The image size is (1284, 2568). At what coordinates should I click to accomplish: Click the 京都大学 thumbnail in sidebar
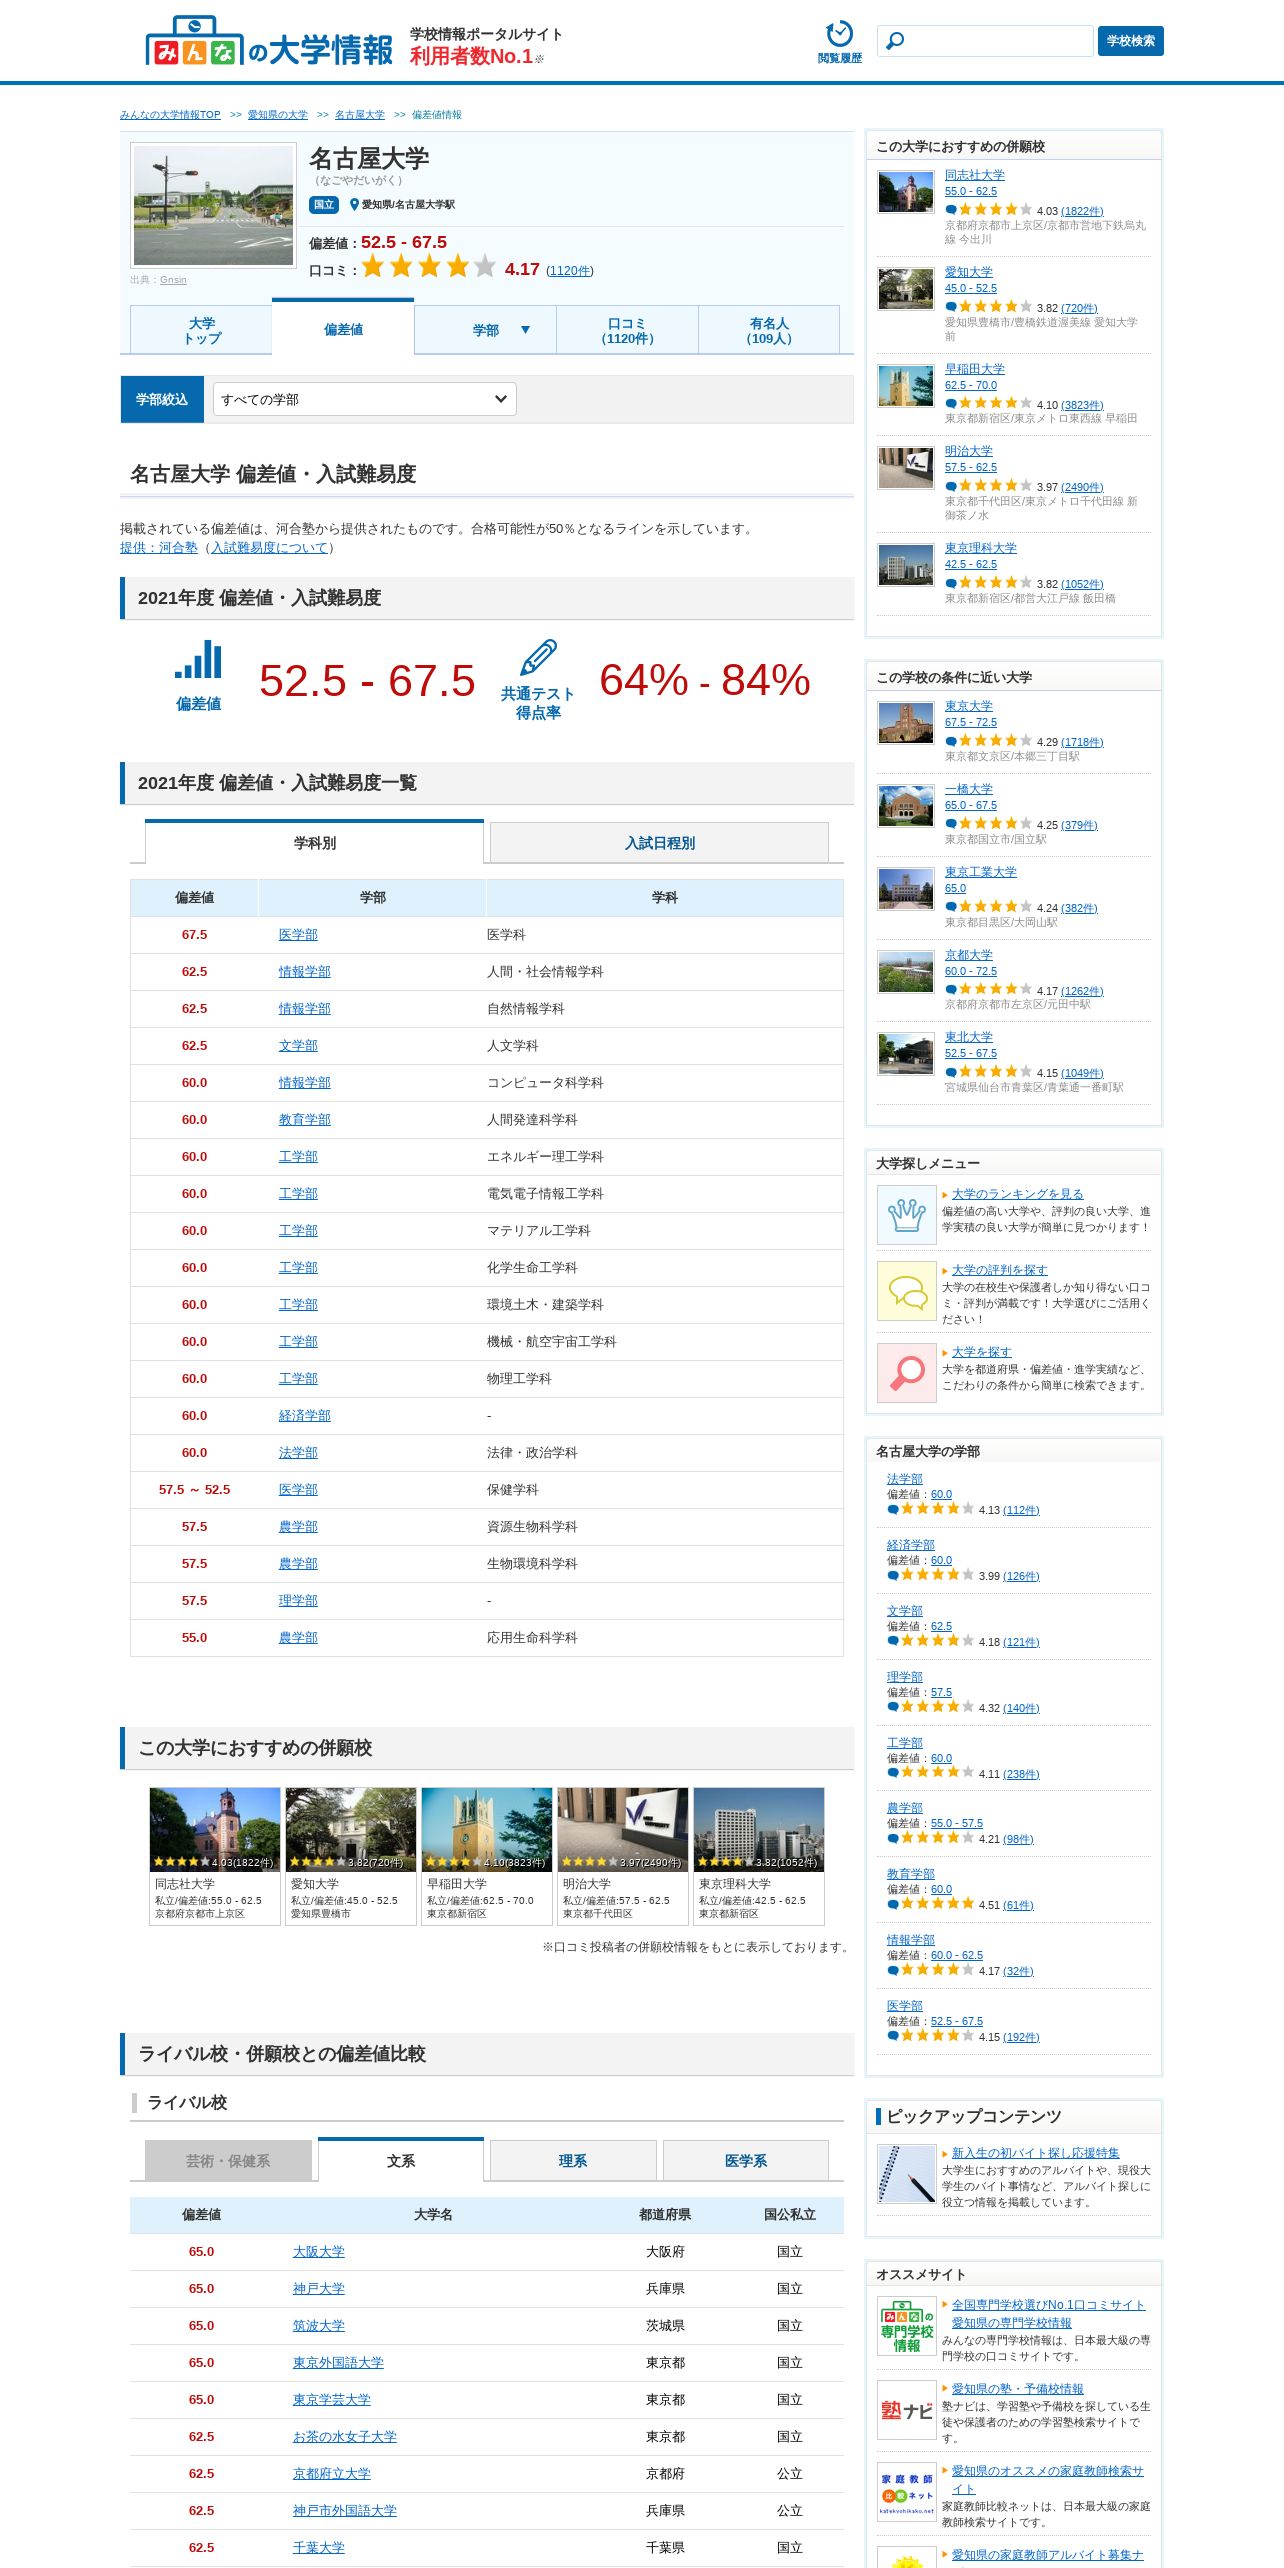(x=906, y=971)
